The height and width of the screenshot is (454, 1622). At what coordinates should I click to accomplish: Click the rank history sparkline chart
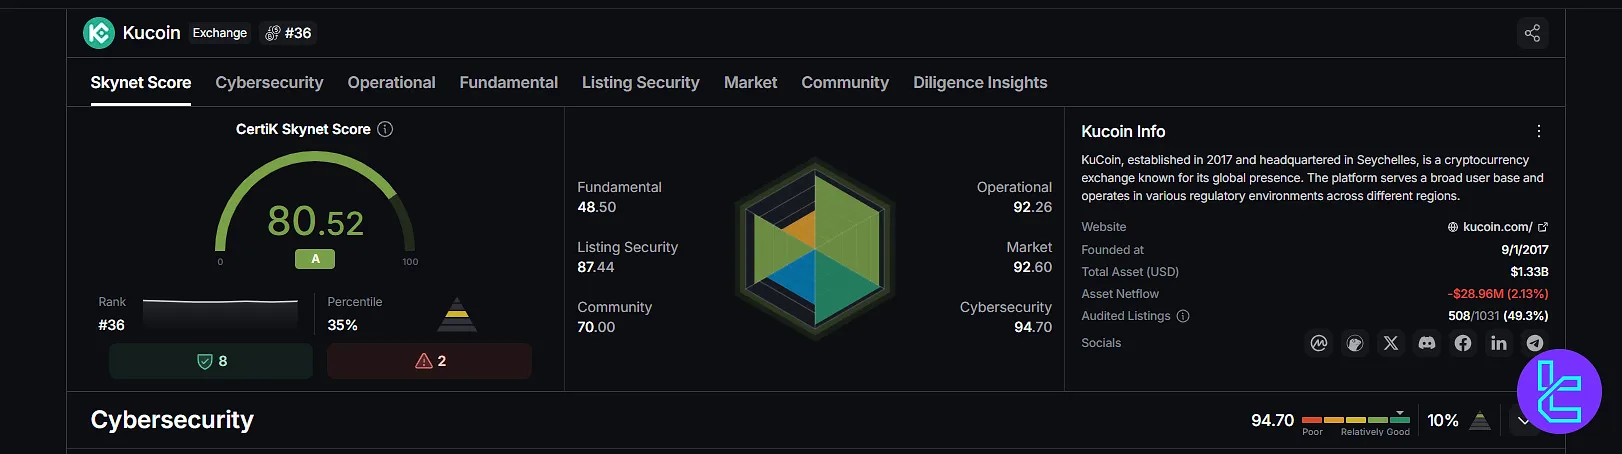coord(220,313)
